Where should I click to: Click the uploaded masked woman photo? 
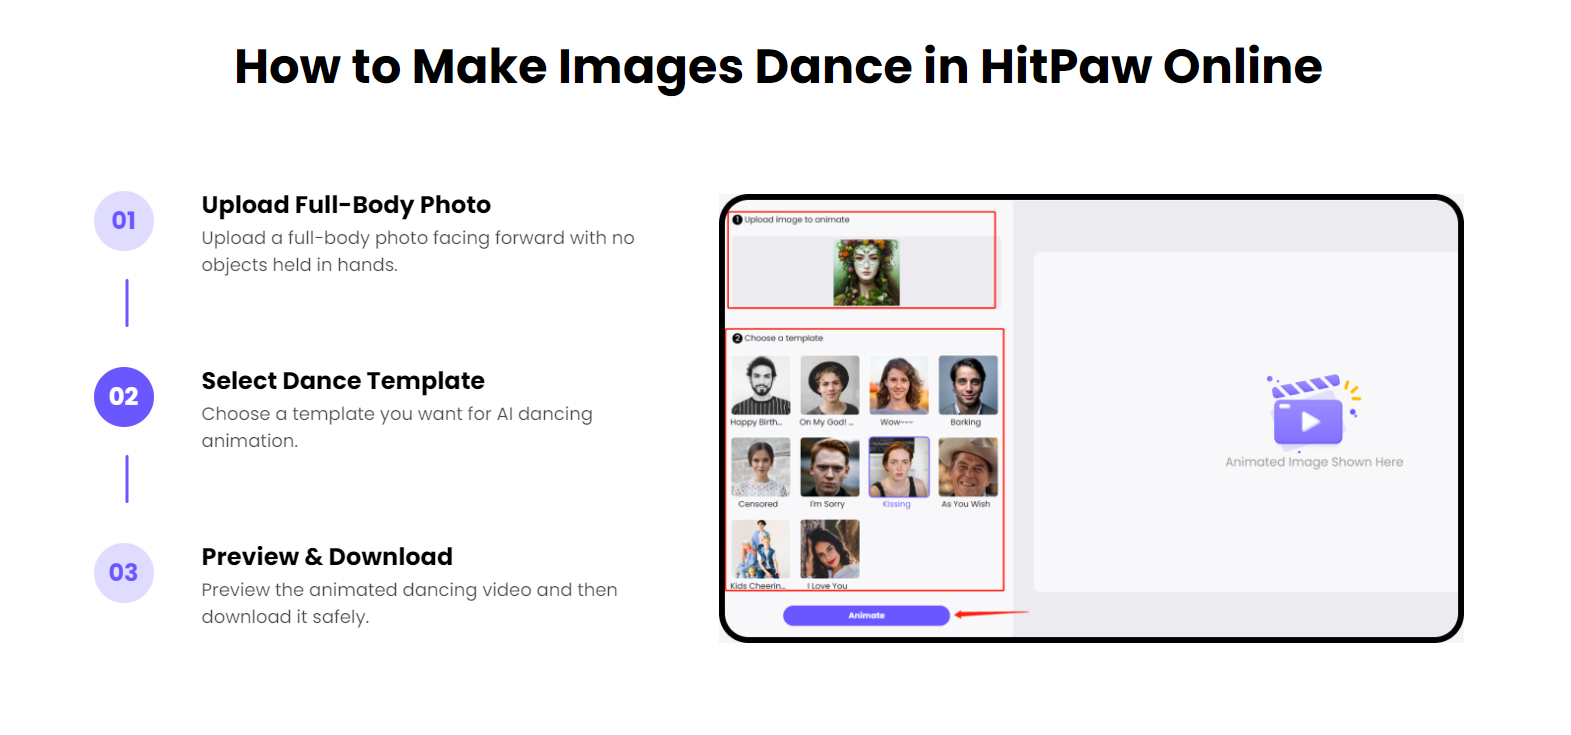point(866,272)
